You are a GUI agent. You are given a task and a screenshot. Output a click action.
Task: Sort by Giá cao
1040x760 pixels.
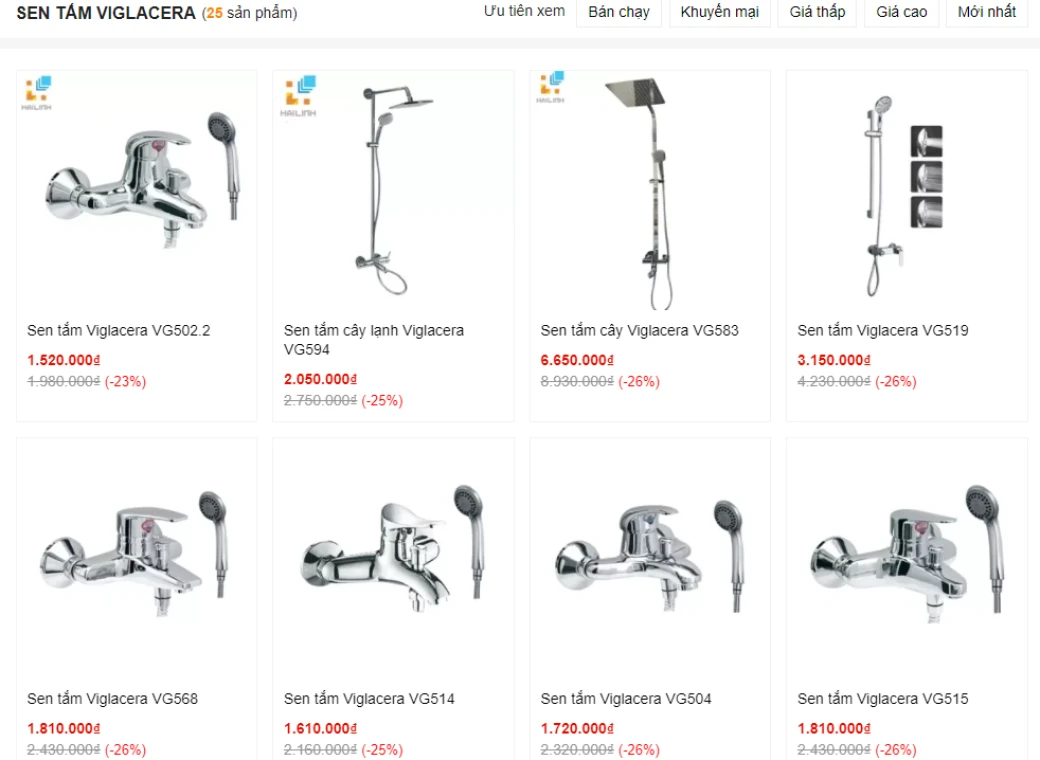pyautogui.click(x=901, y=12)
